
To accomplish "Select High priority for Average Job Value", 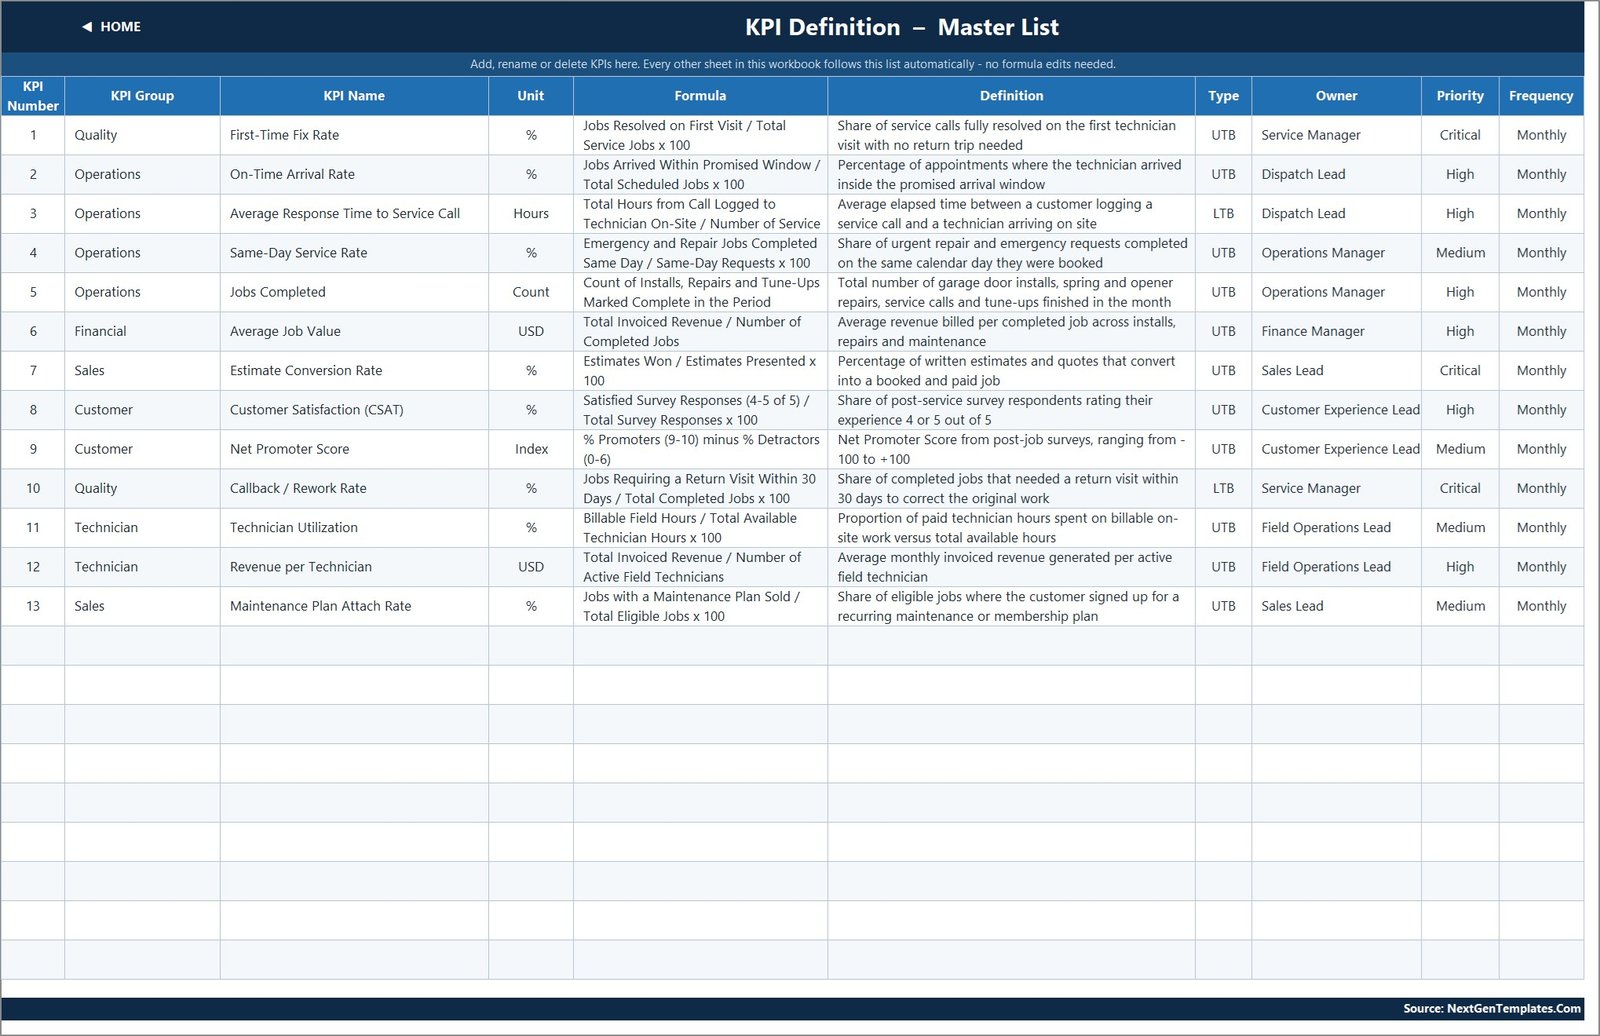I will pyautogui.click(x=1460, y=331).
